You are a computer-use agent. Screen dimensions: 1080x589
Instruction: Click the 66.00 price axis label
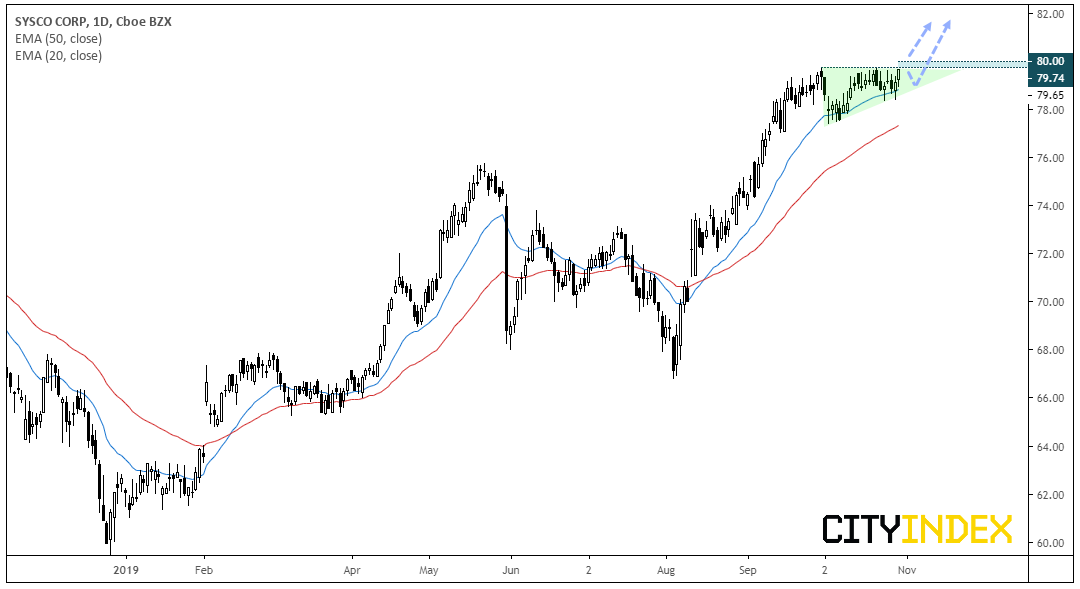point(1050,398)
